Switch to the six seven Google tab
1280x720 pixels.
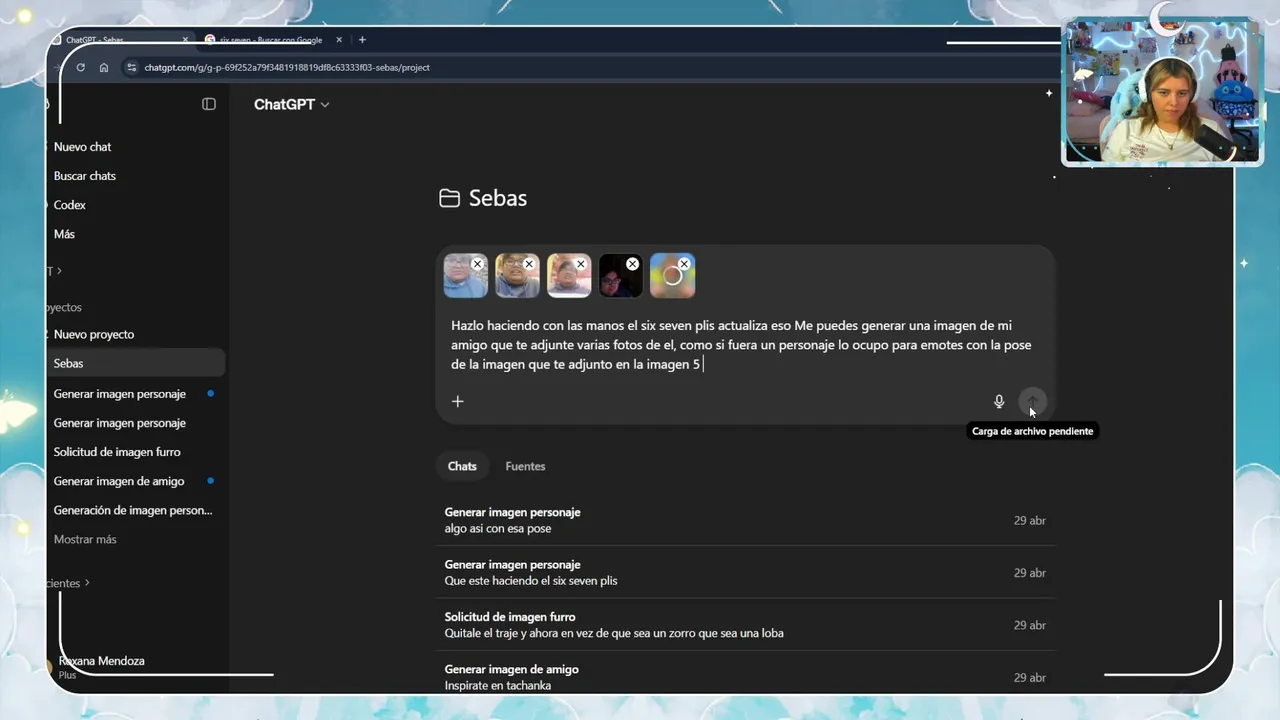pyautogui.click(x=271, y=40)
